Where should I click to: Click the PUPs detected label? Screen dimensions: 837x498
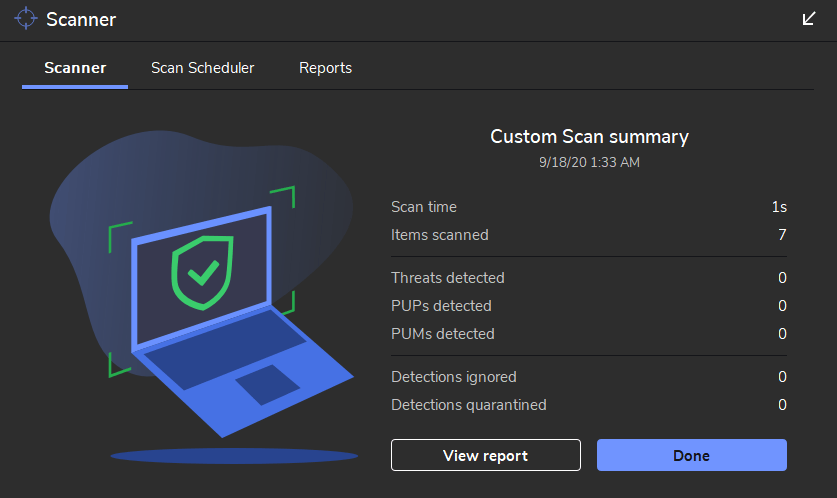coord(441,306)
